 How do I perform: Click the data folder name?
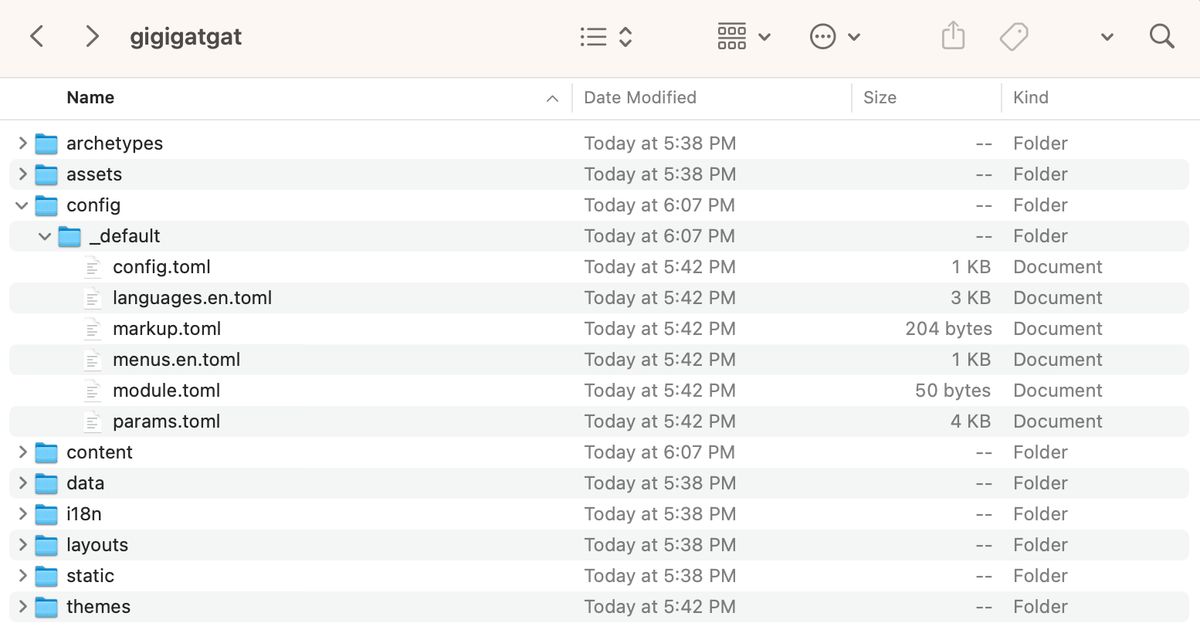point(85,483)
